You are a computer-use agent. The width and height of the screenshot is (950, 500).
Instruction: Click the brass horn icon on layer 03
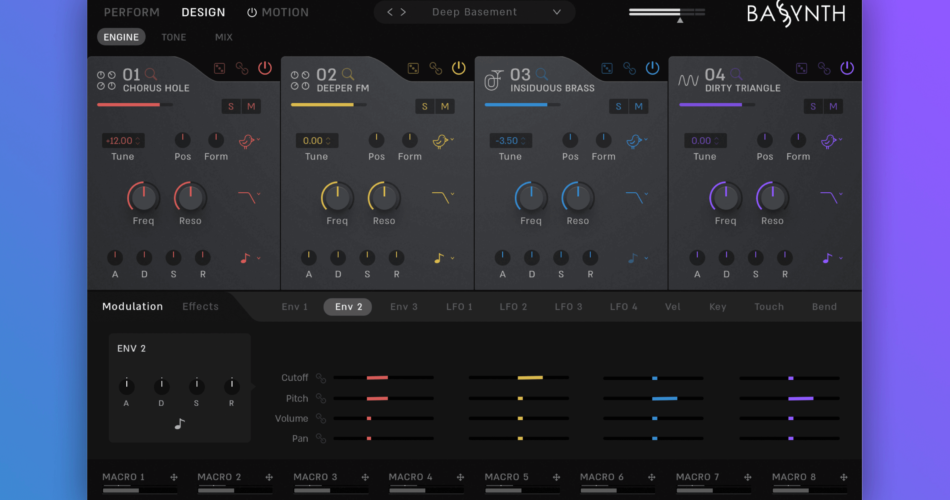pos(494,80)
